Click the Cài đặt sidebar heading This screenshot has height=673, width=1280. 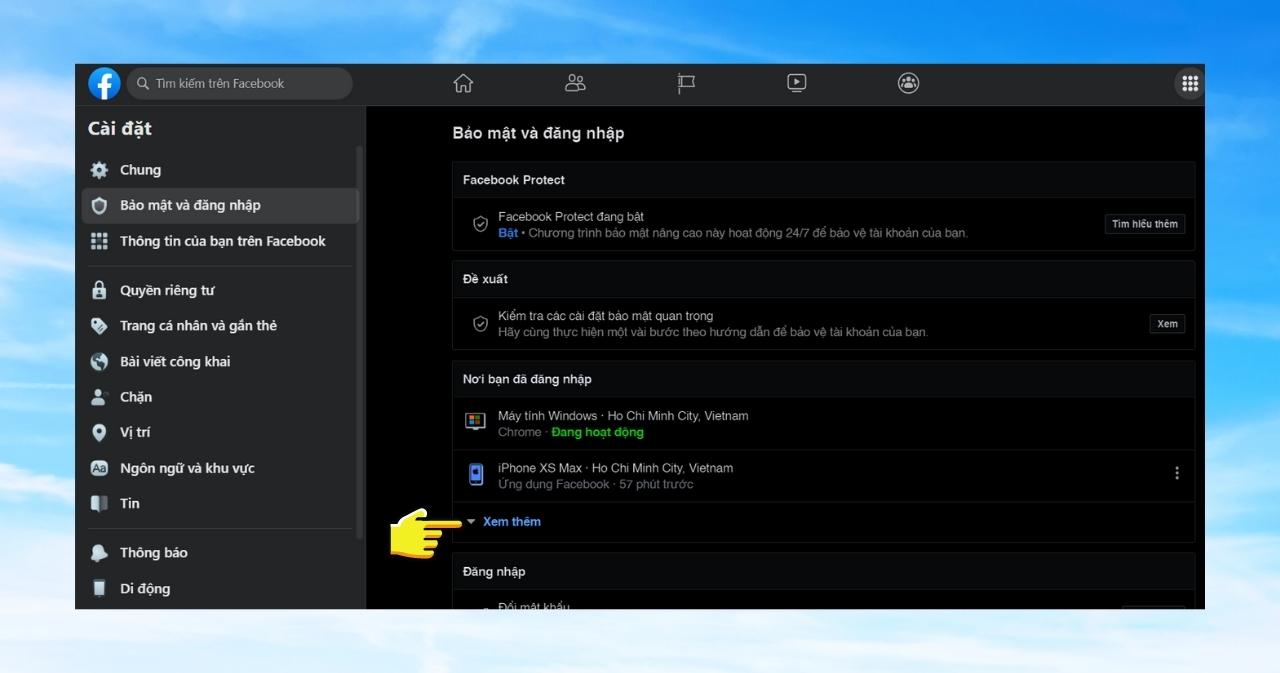[120, 129]
